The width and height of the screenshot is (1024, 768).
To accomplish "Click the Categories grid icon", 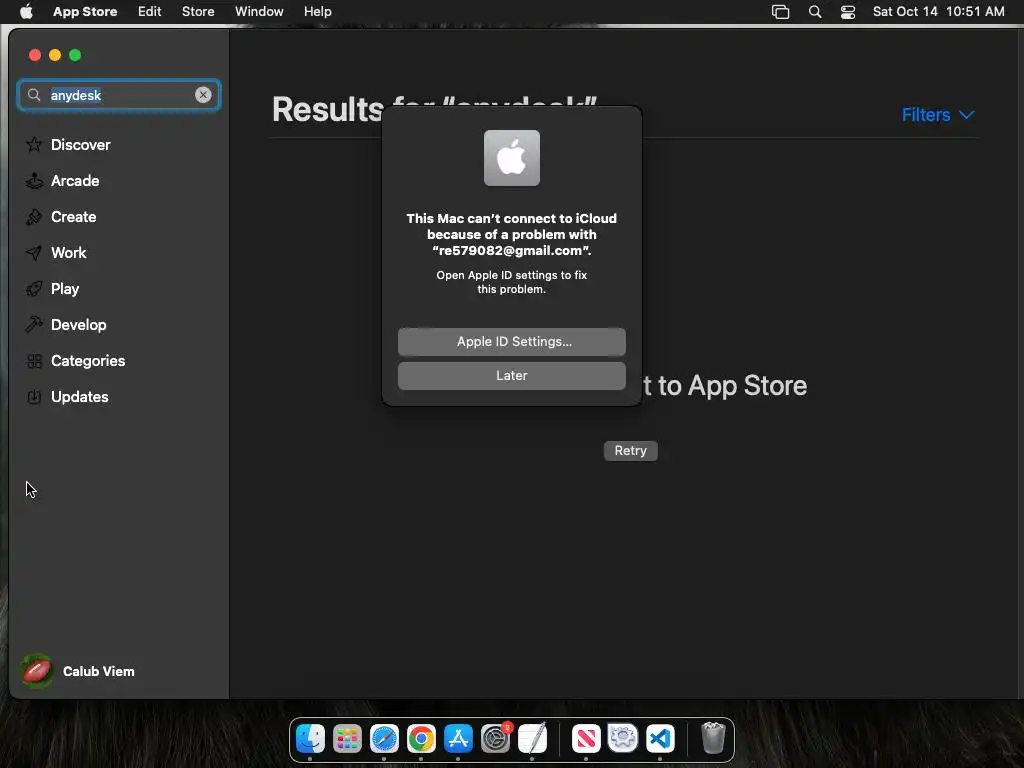I will coord(34,360).
